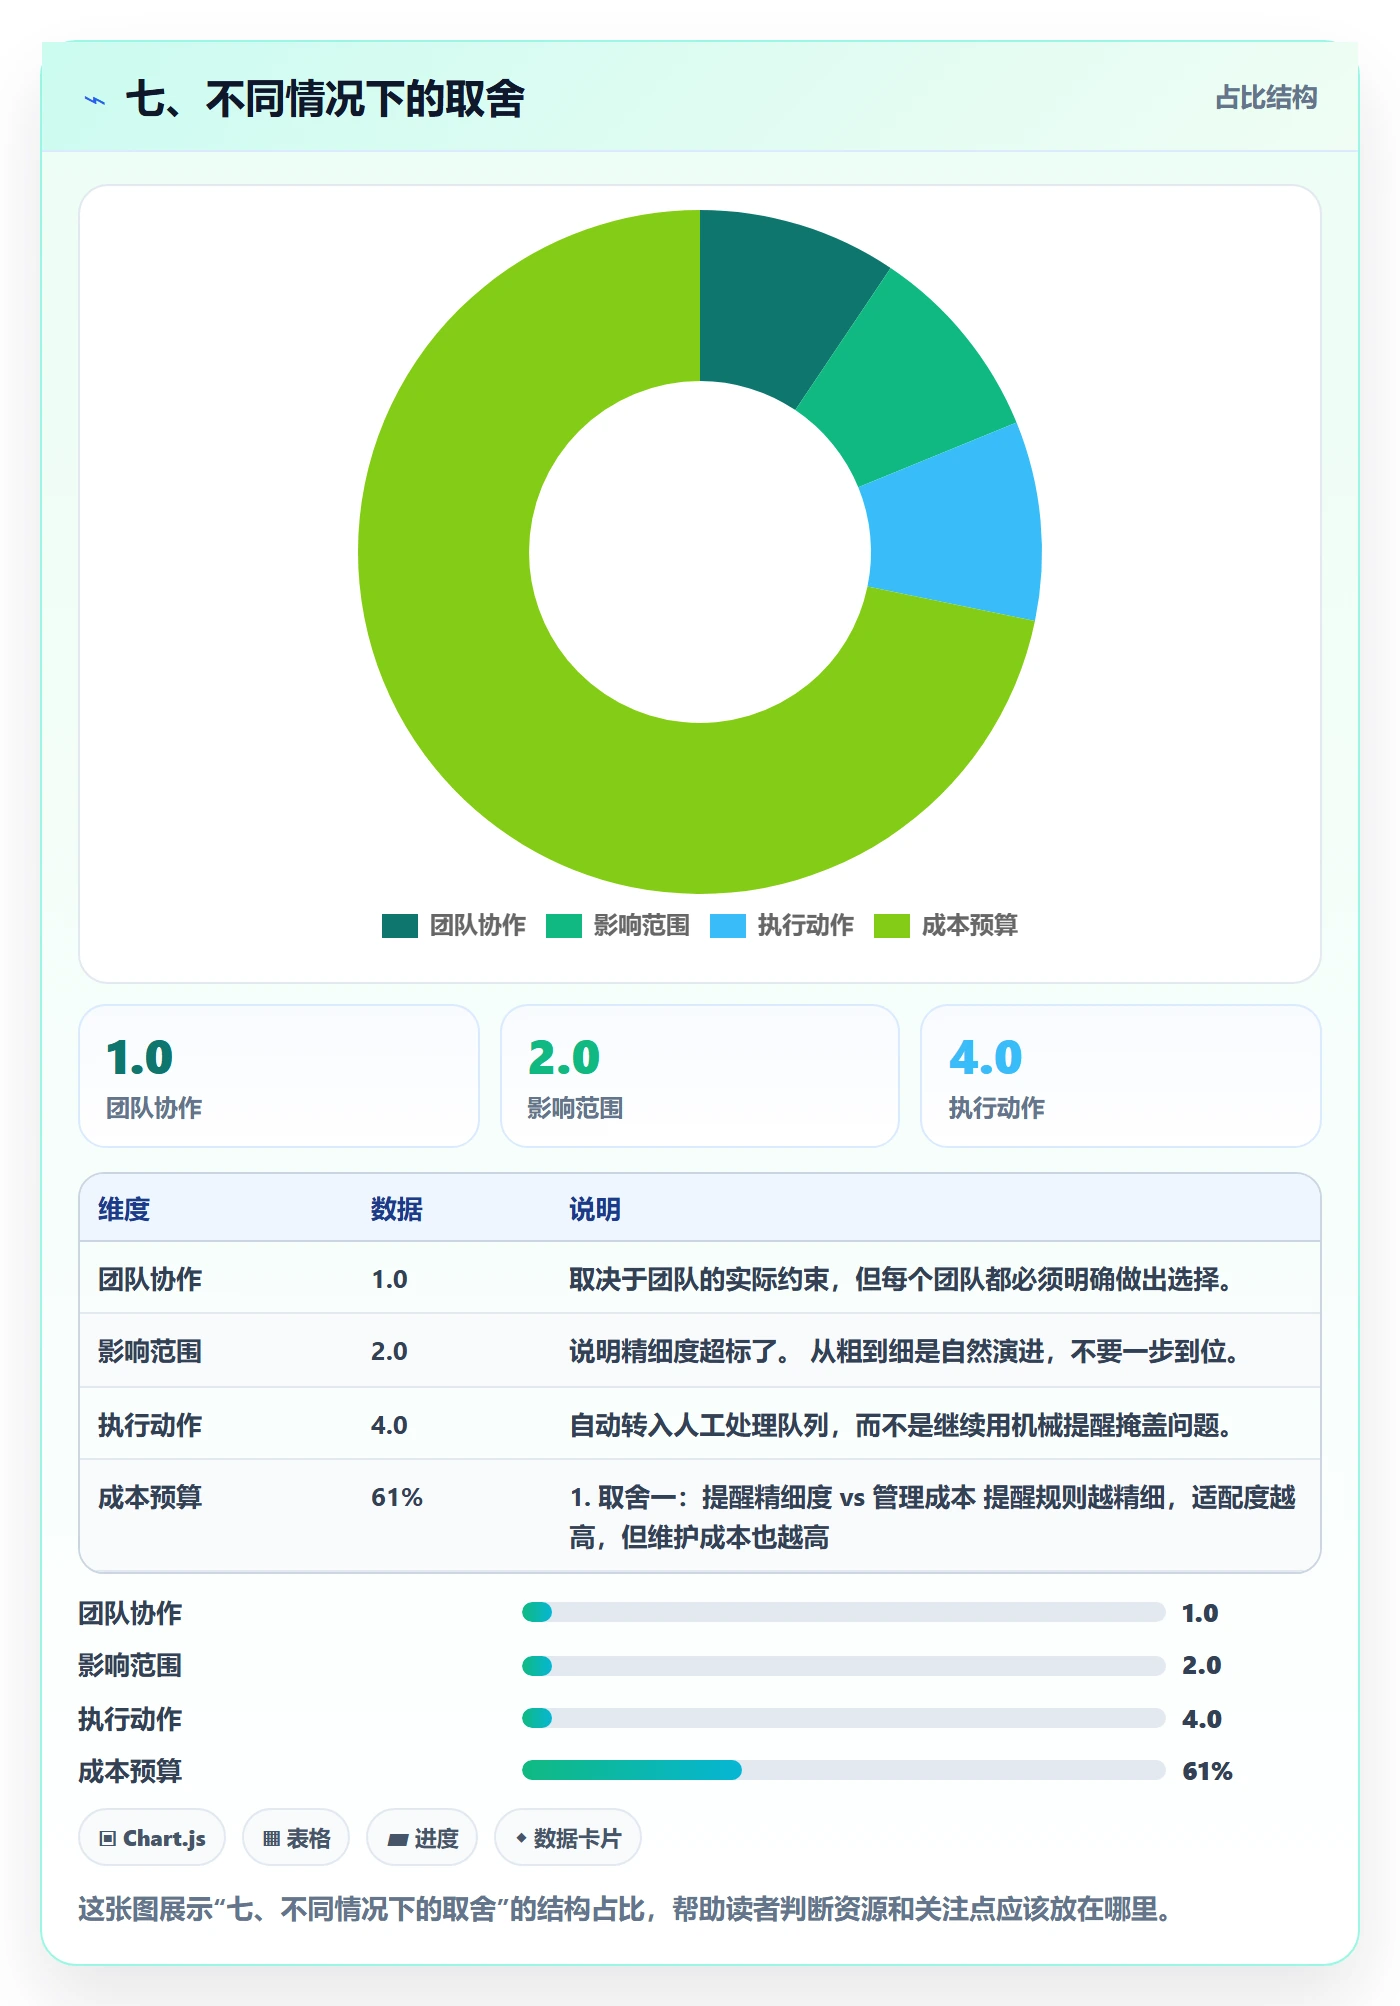Select the 执行动作 table row cell
Viewport: 1400px width, 2006px height.
pos(150,1425)
